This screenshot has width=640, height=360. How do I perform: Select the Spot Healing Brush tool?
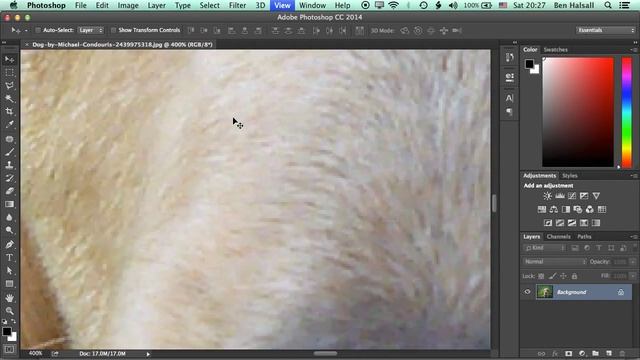click(x=9, y=139)
